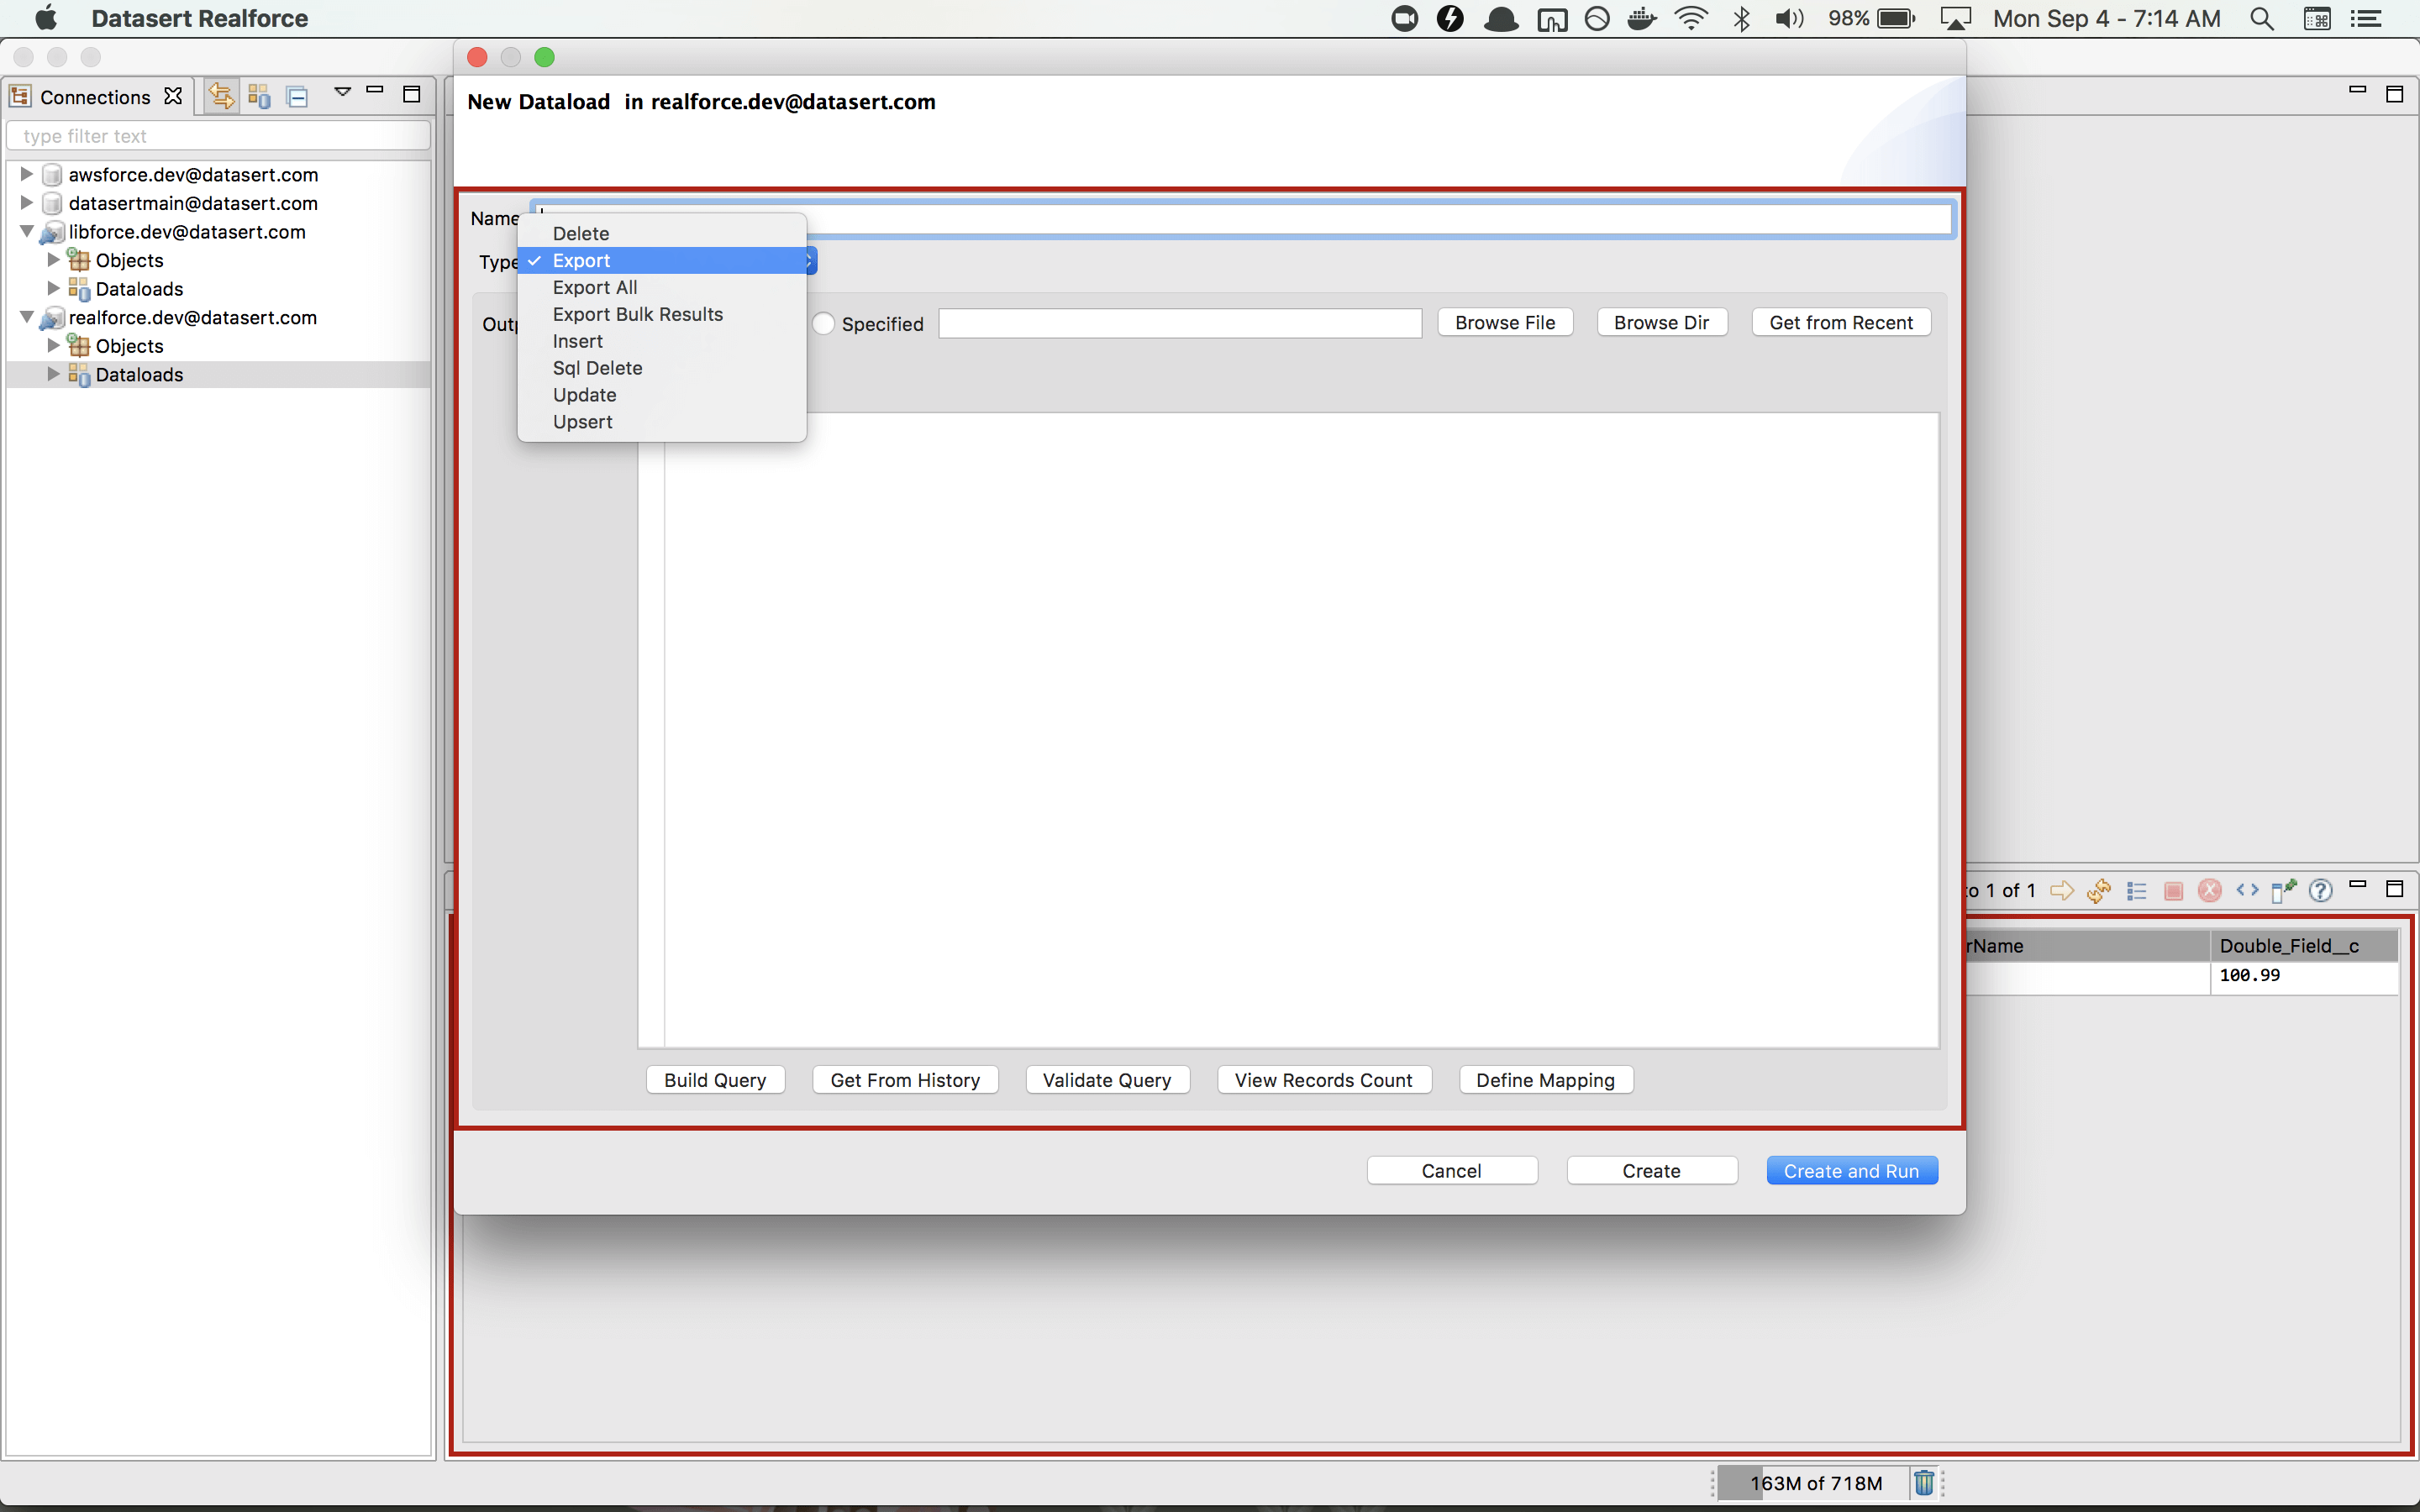The width and height of the screenshot is (2420, 1512).
Task: Select the Specified radio button
Action: 823,324
